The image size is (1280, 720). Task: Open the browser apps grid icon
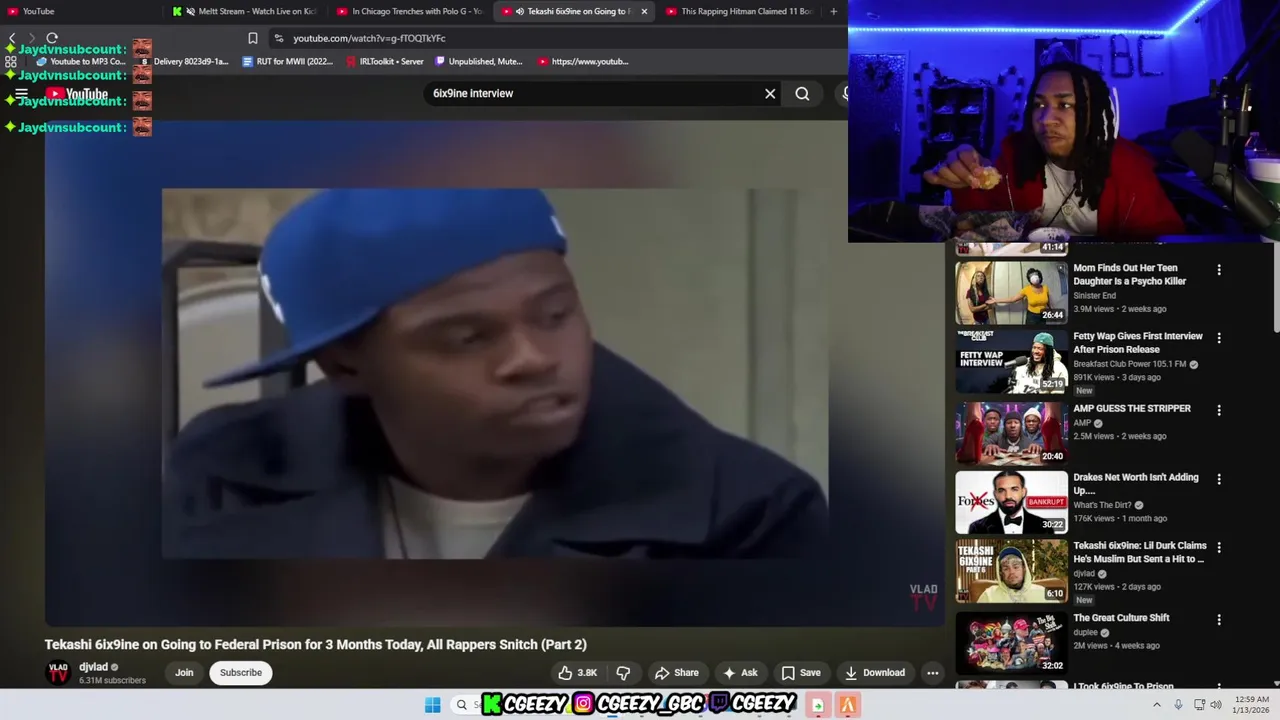click(x=11, y=61)
